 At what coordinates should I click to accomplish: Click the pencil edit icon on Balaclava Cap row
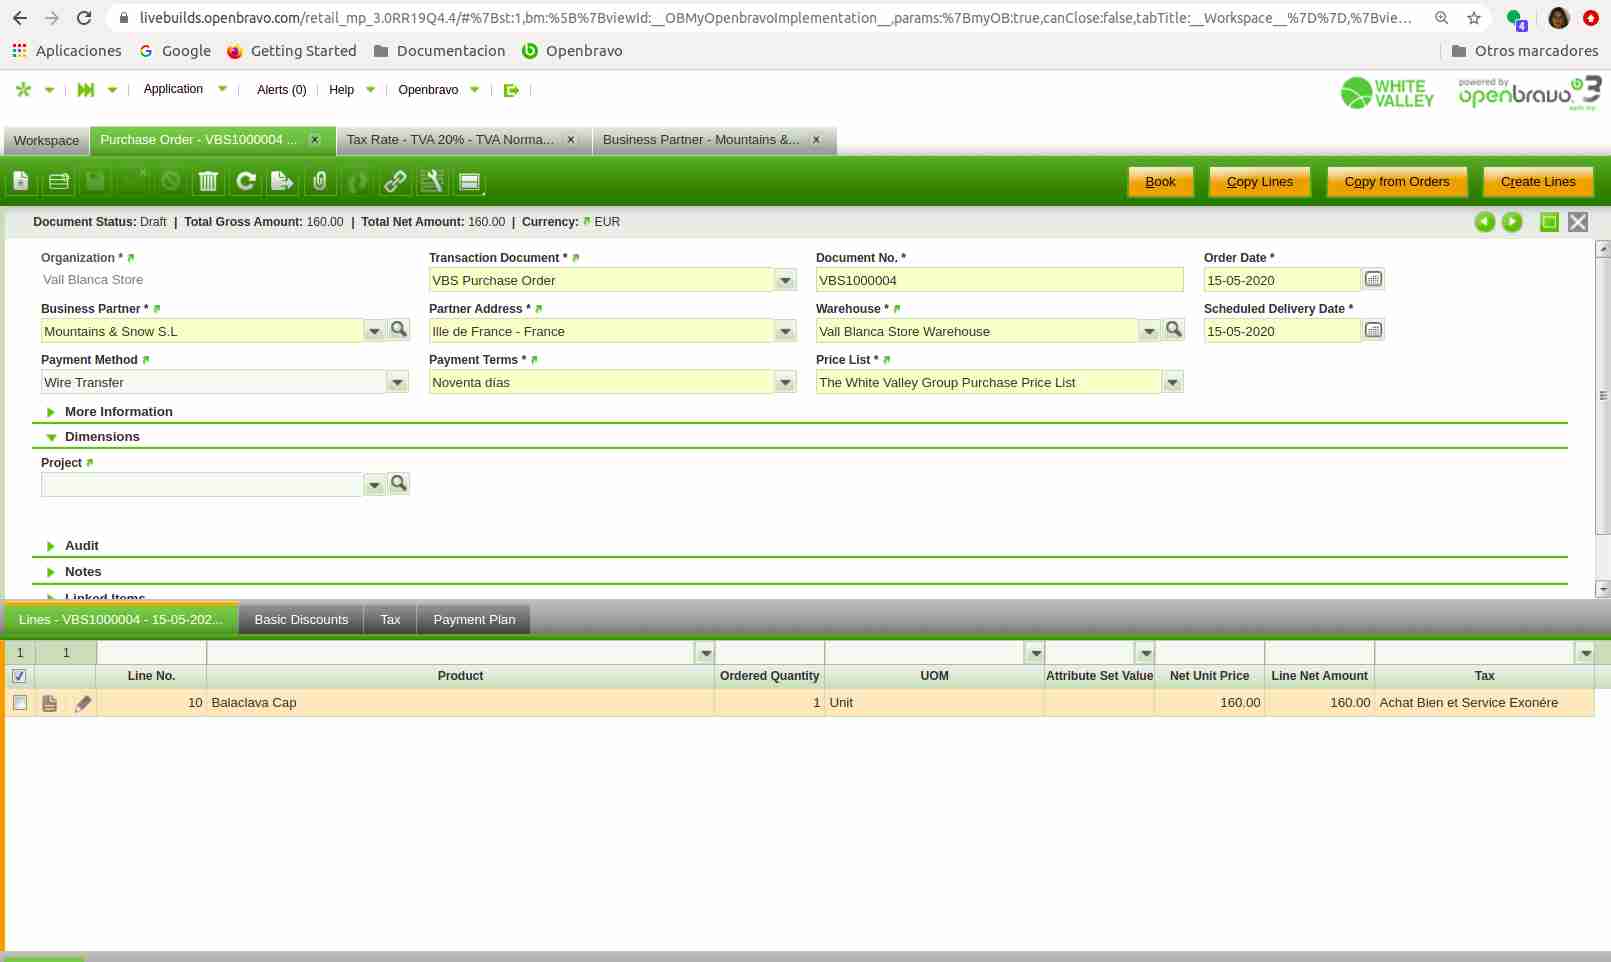coord(83,703)
